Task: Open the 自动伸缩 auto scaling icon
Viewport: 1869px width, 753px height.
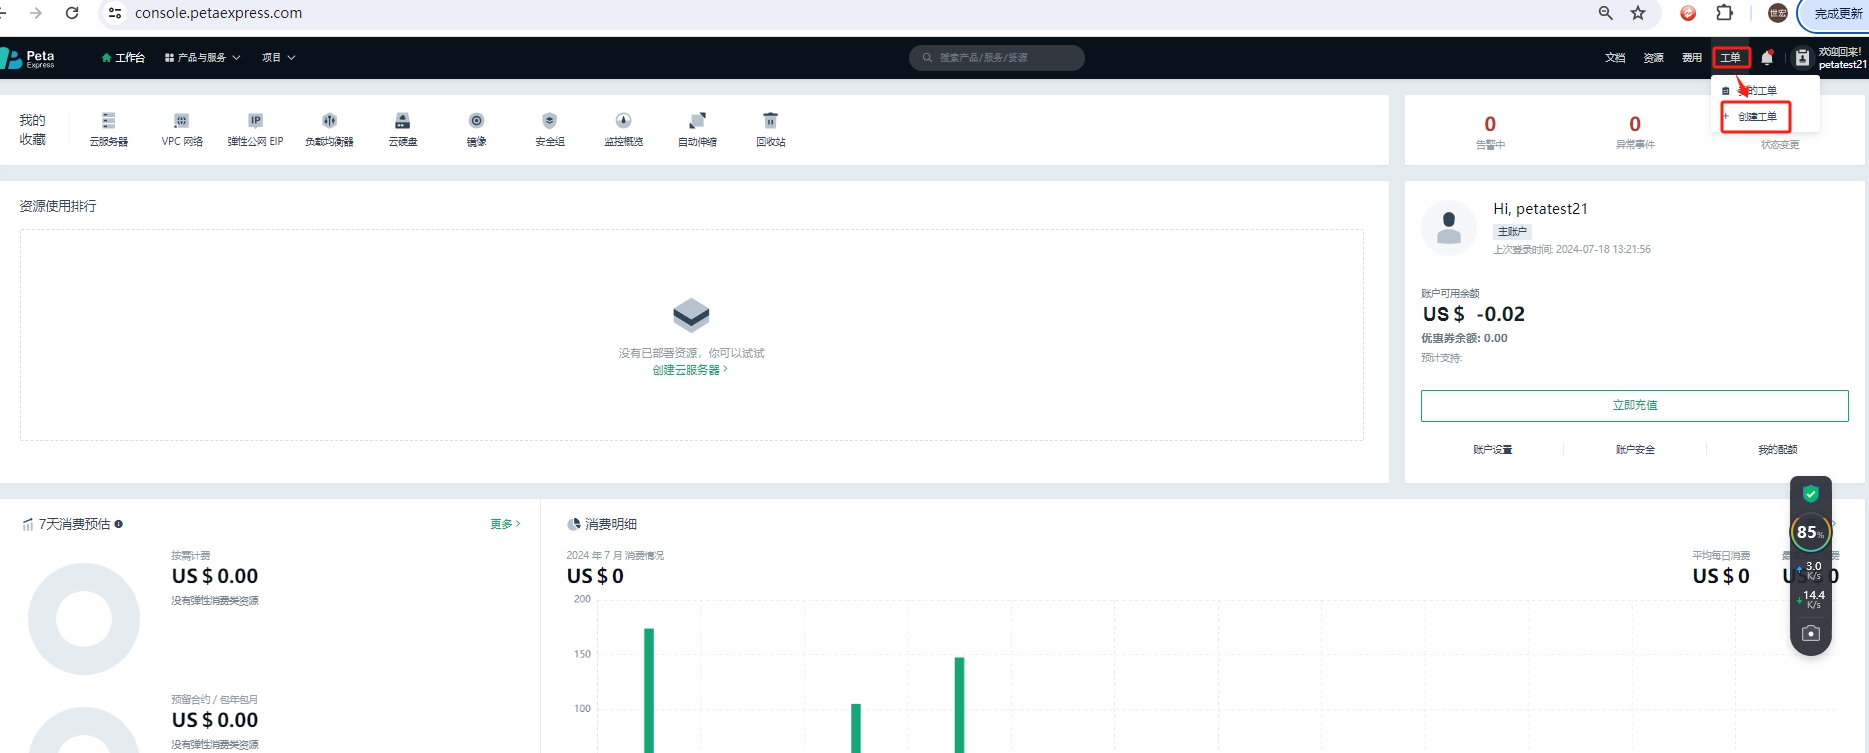Action: (x=698, y=121)
